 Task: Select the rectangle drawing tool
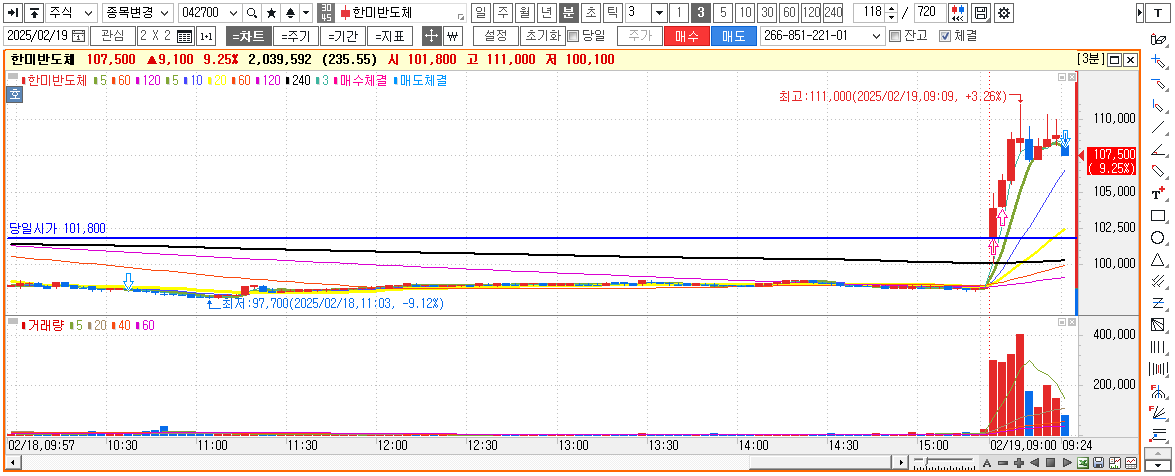click(1158, 216)
